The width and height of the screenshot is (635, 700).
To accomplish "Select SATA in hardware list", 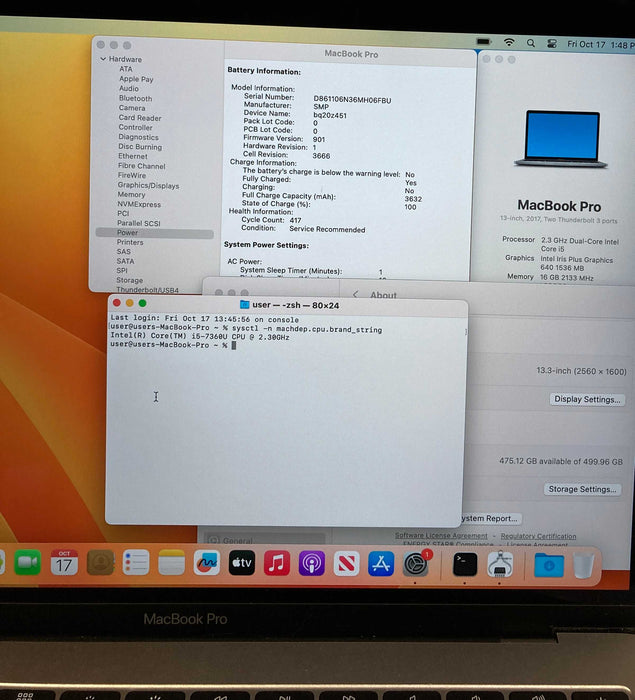I will 125,261.
